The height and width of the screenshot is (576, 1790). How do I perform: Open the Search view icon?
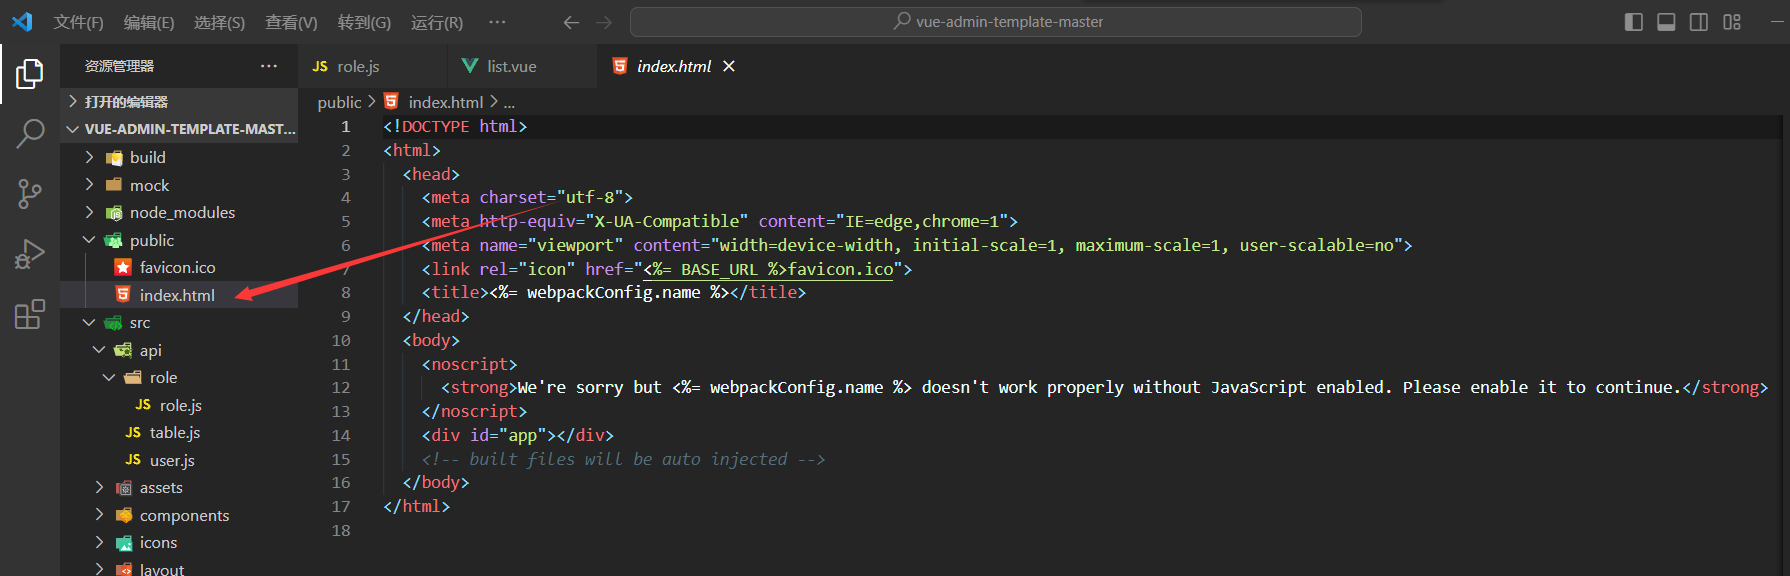(x=30, y=133)
